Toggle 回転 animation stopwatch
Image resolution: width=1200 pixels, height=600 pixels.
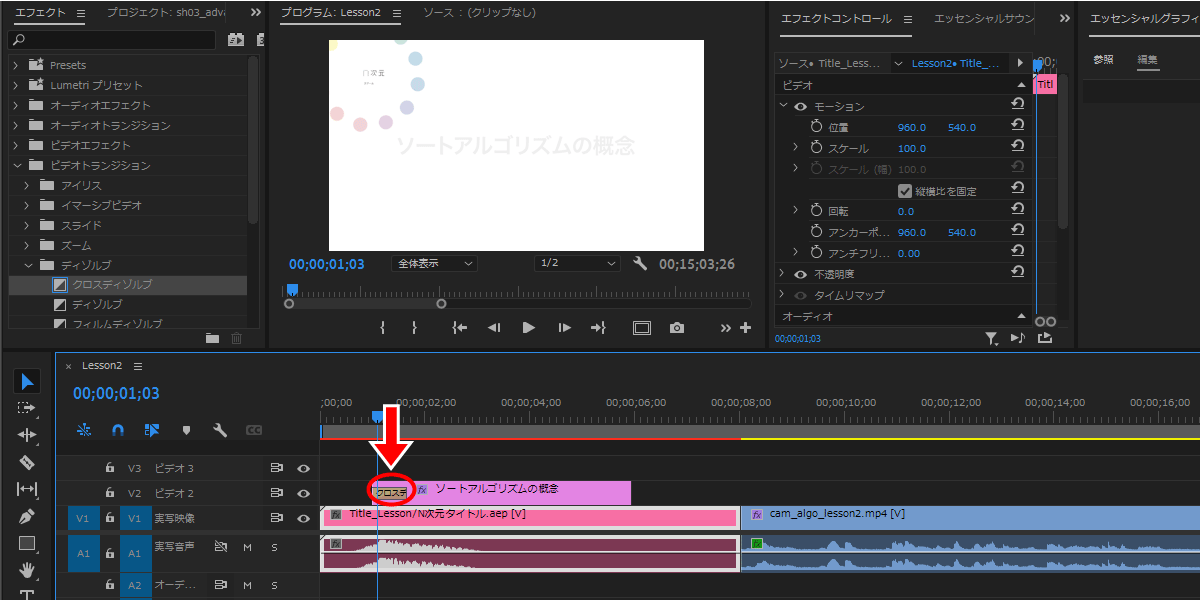tap(816, 211)
